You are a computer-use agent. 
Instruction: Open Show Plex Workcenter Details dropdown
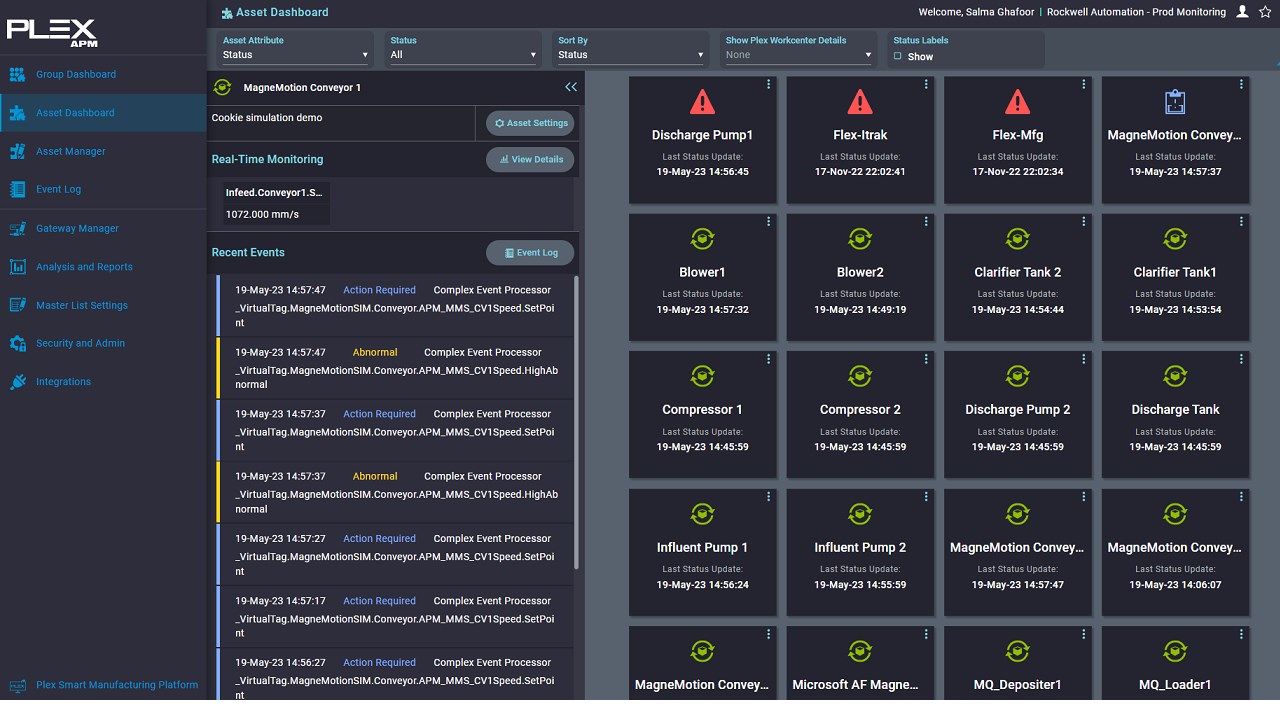pos(798,55)
